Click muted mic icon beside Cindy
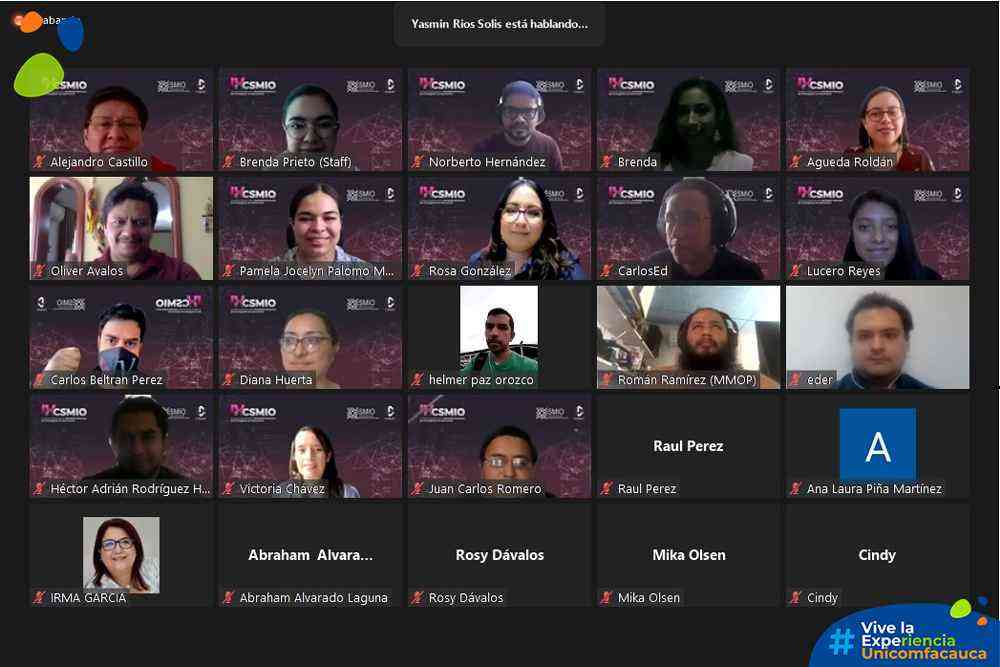The height and width of the screenshot is (667, 1000). pos(796,598)
